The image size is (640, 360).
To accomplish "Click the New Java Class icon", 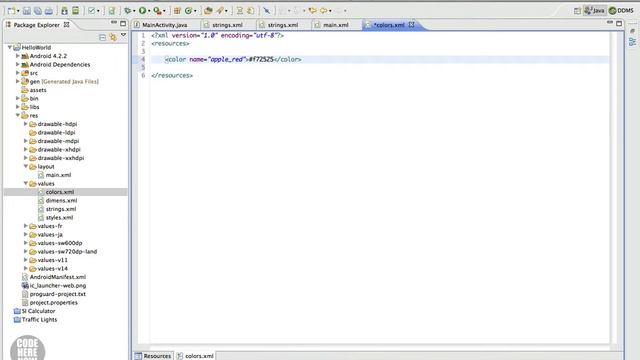I will (x=189, y=11).
